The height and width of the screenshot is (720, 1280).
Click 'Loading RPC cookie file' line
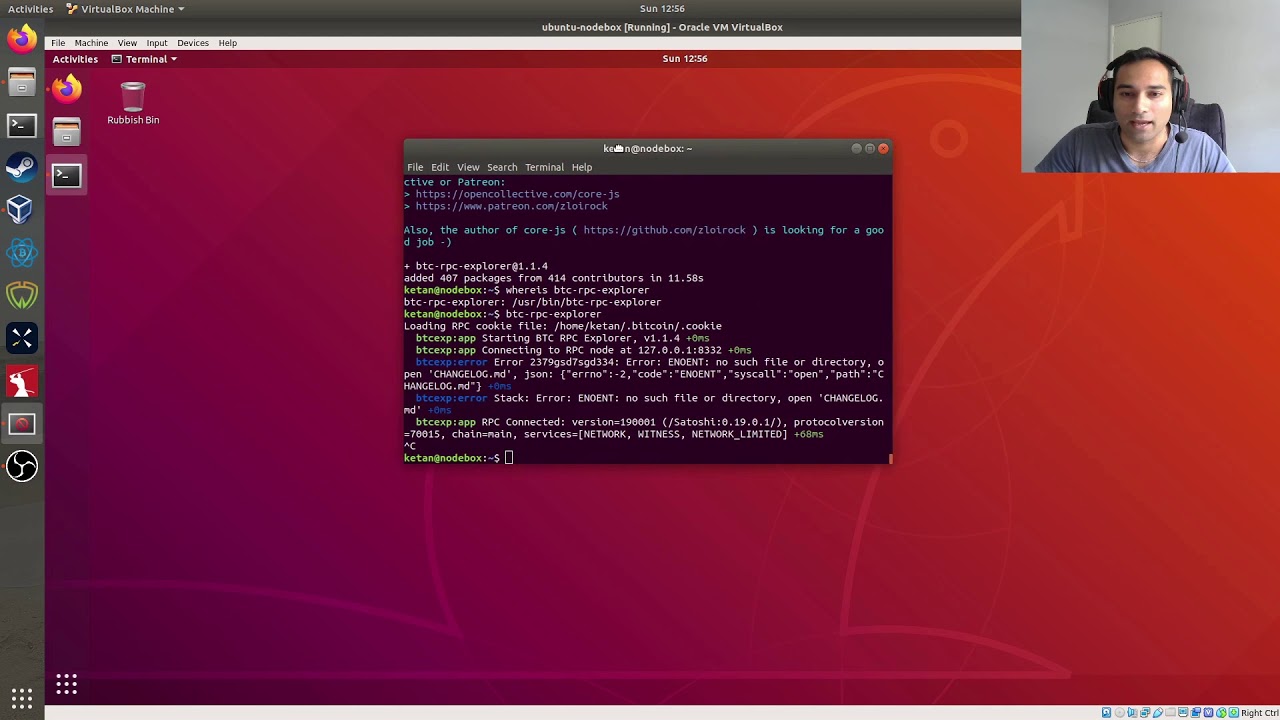click(x=562, y=326)
